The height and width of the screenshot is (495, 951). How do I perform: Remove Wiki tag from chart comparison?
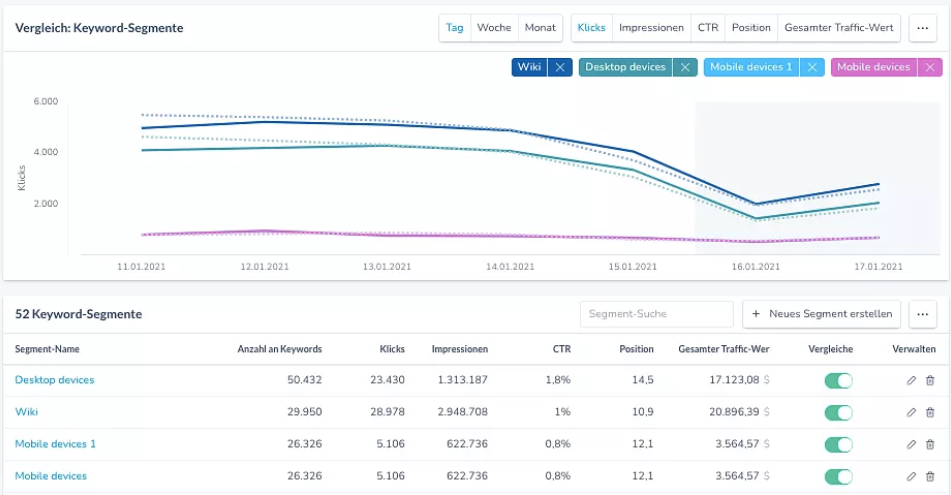point(560,67)
